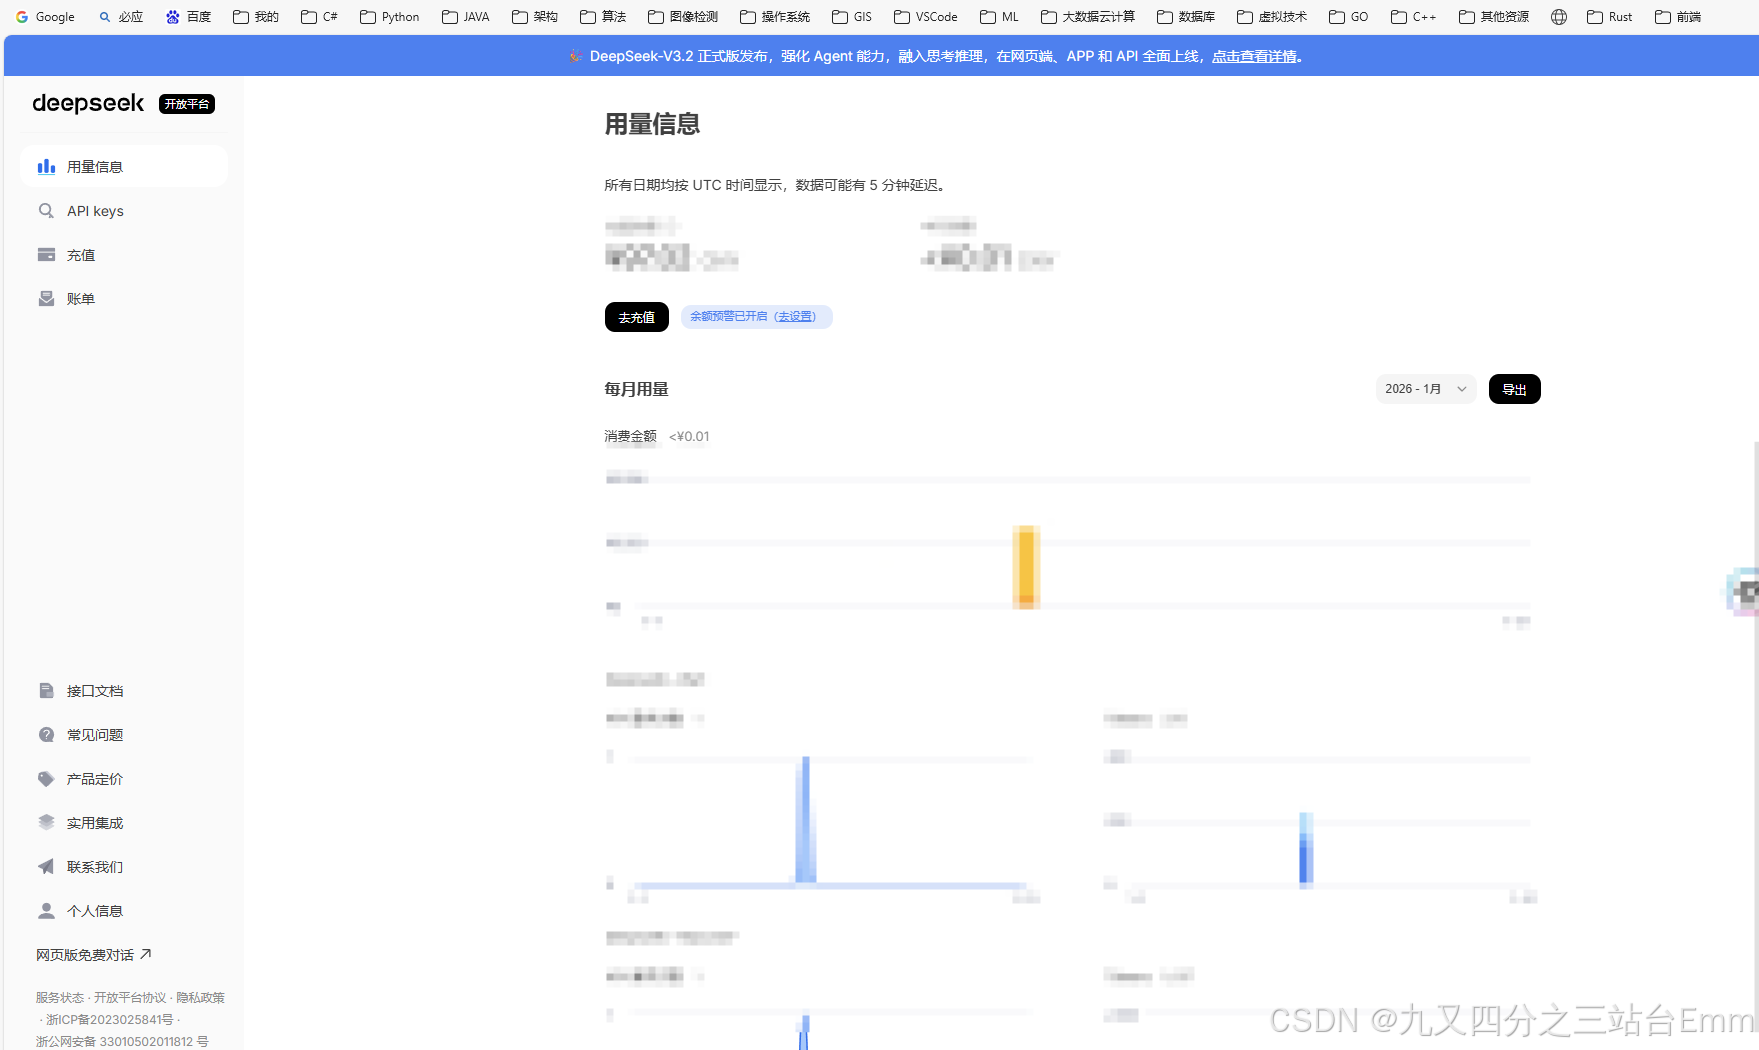Click the 开放平台协议 footer link
The width and height of the screenshot is (1759, 1050).
pyautogui.click(x=130, y=998)
